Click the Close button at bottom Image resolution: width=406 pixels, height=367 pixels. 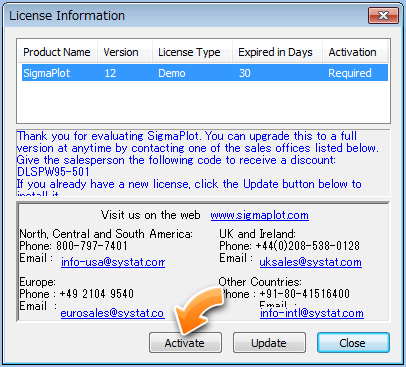(353, 343)
